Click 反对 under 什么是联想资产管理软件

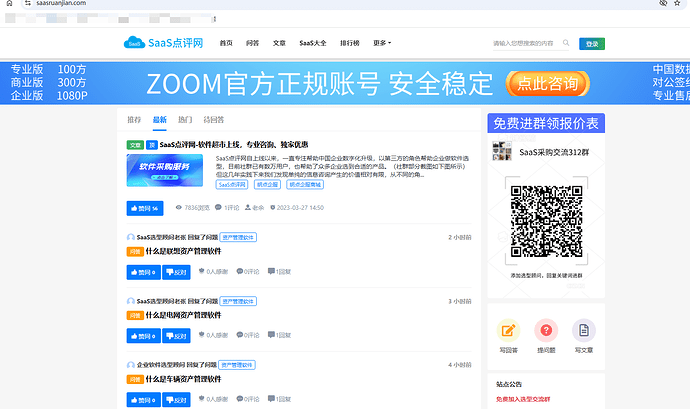176,272
